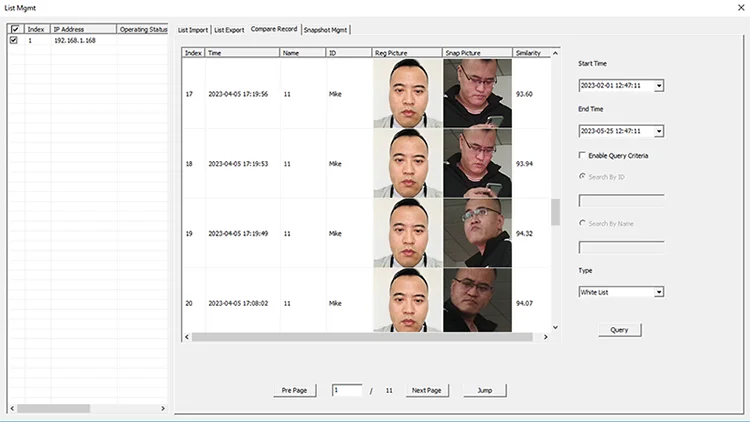
Task: Click the Similarity column header
Action: (x=528, y=52)
